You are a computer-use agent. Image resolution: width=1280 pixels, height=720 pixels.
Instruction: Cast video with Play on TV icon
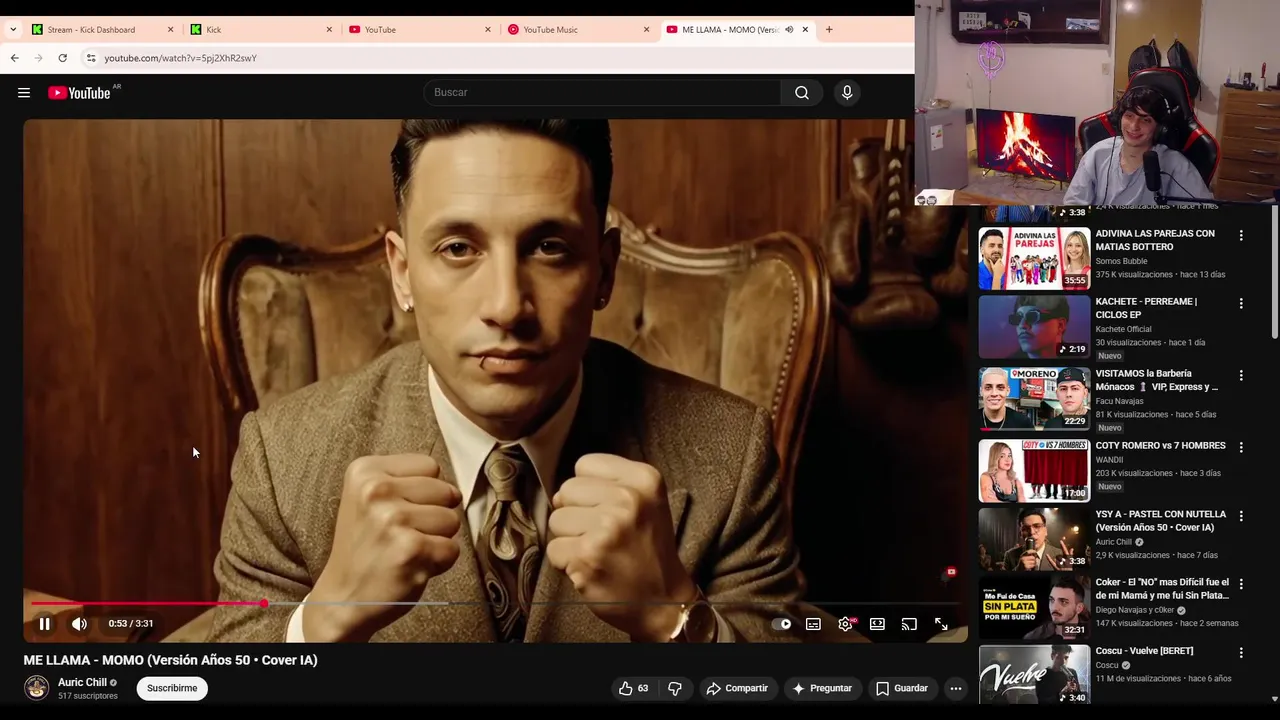pos(909,624)
